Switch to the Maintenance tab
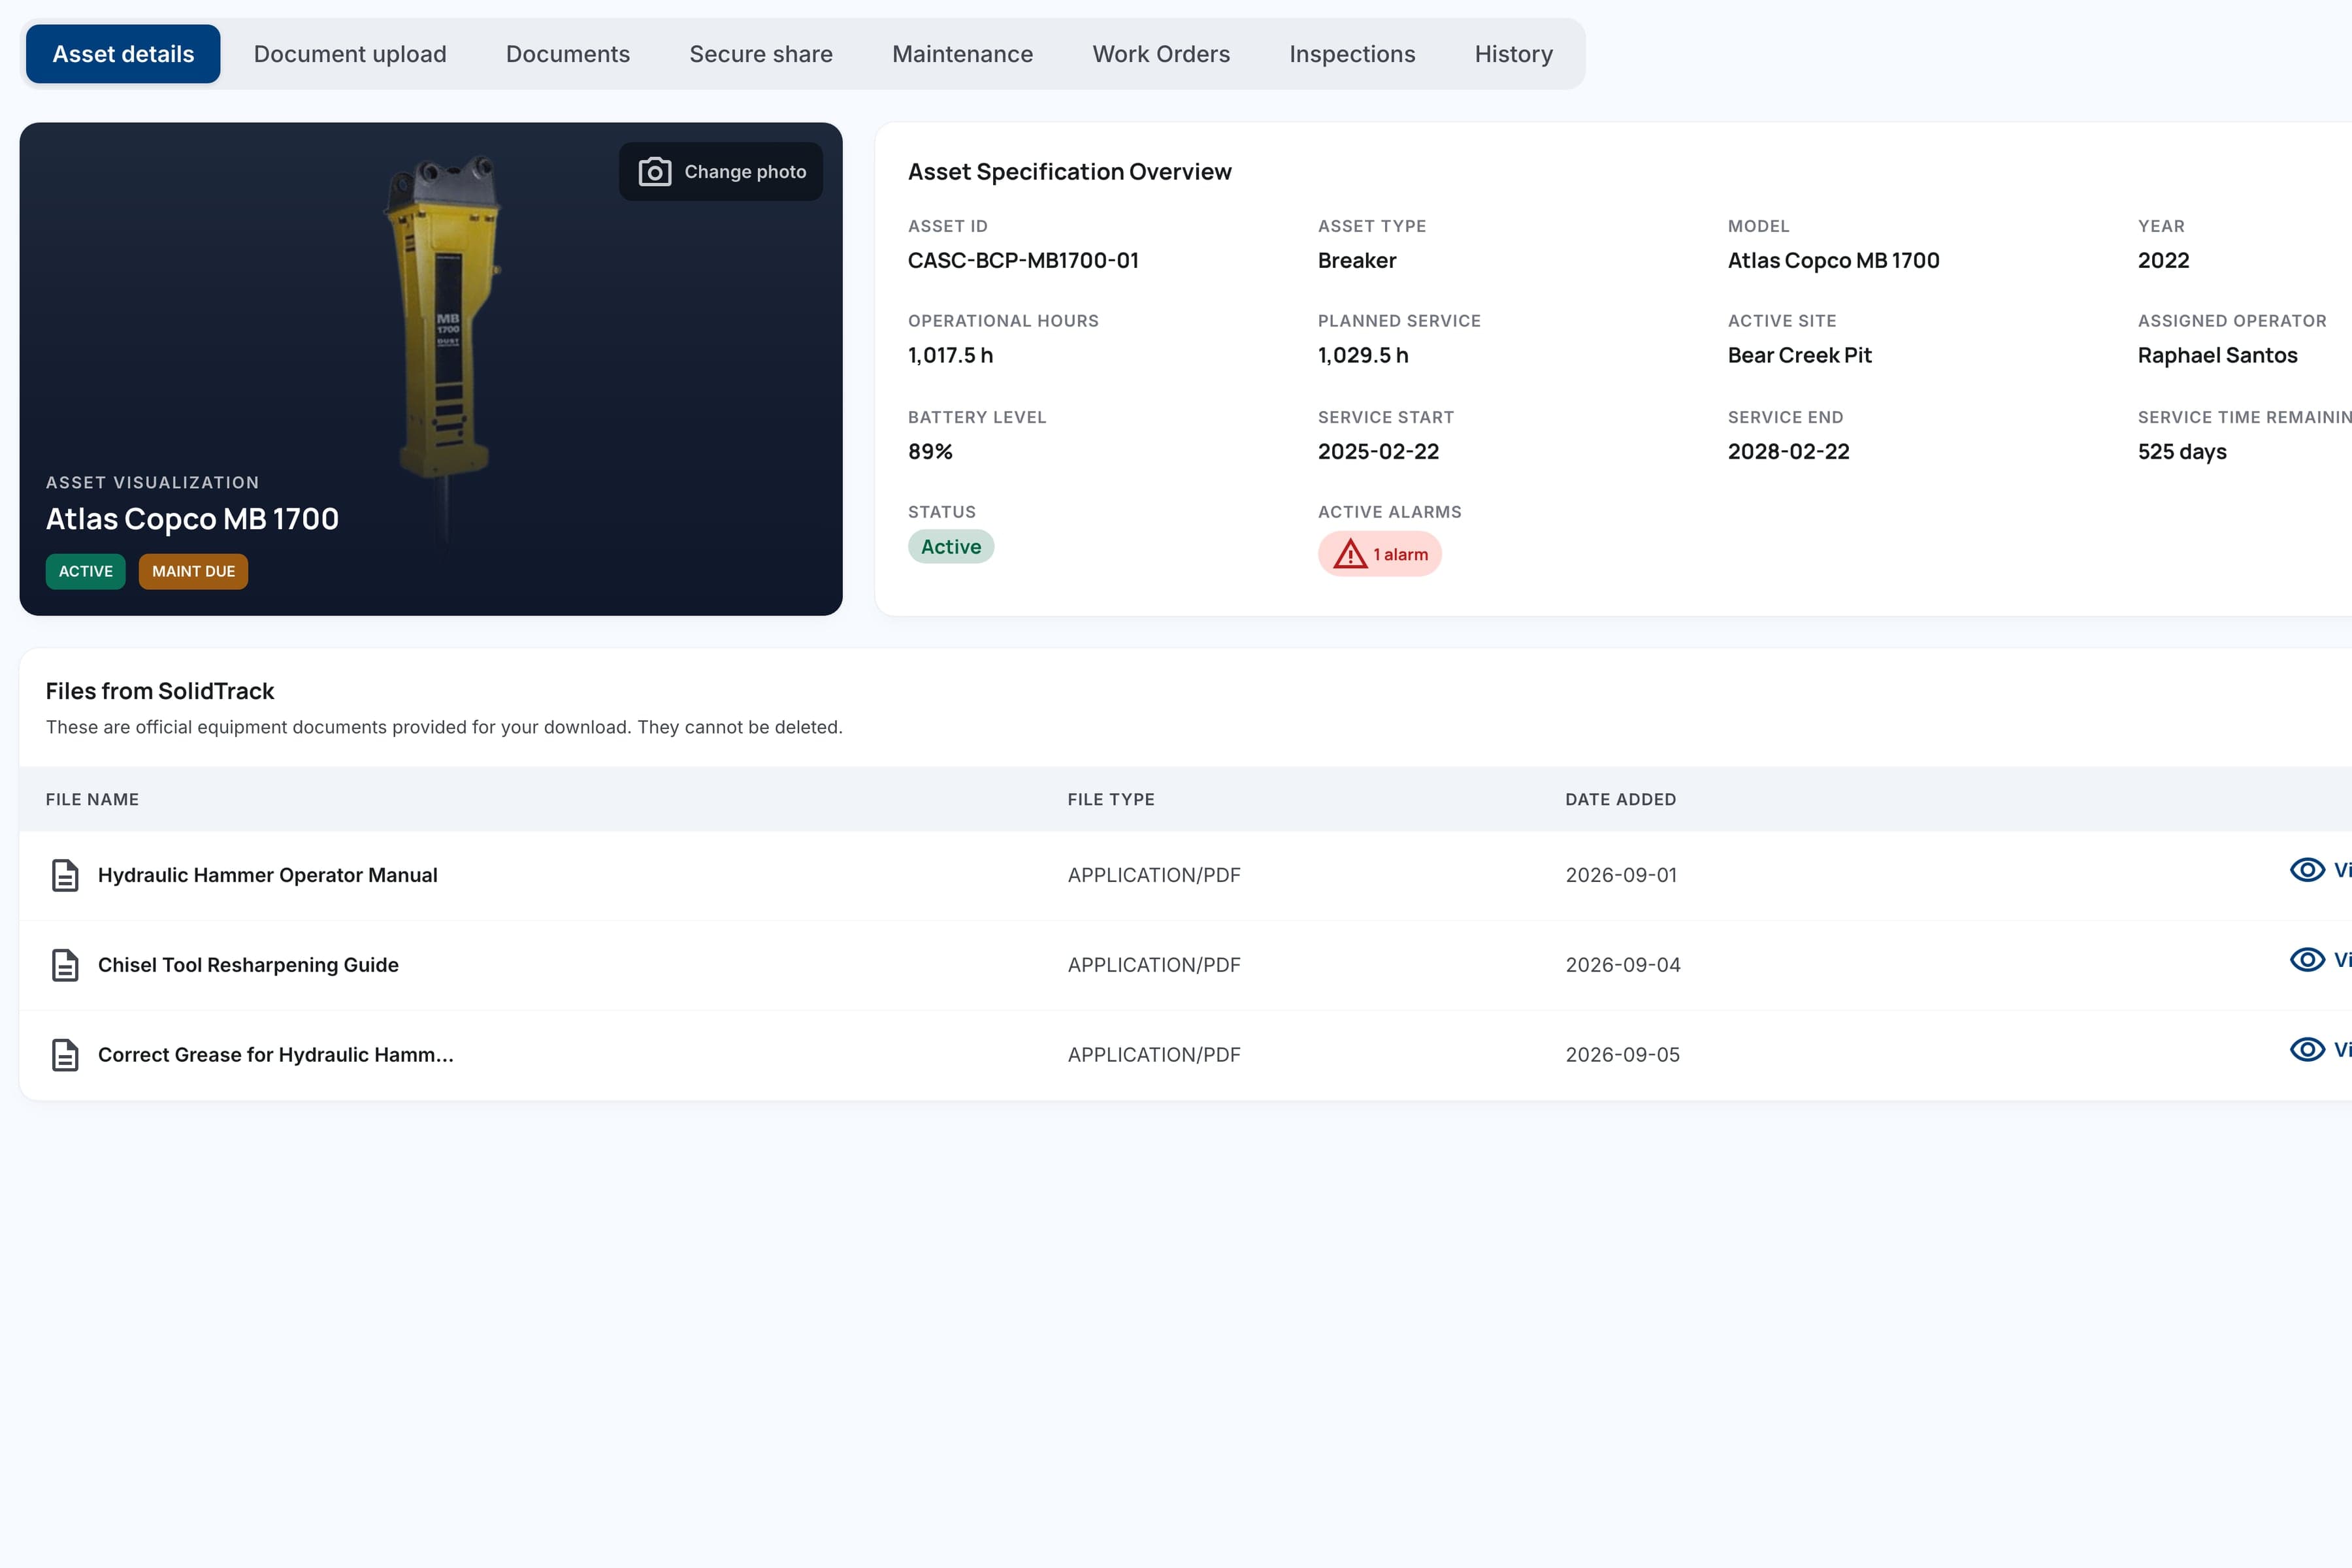The width and height of the screenshot is (2352, 1568). click(962, 54)
